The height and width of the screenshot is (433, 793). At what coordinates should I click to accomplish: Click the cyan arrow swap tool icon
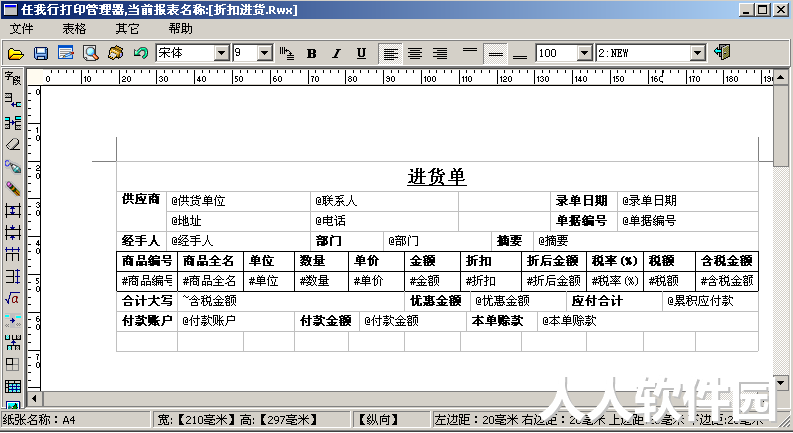pos(13,320)
